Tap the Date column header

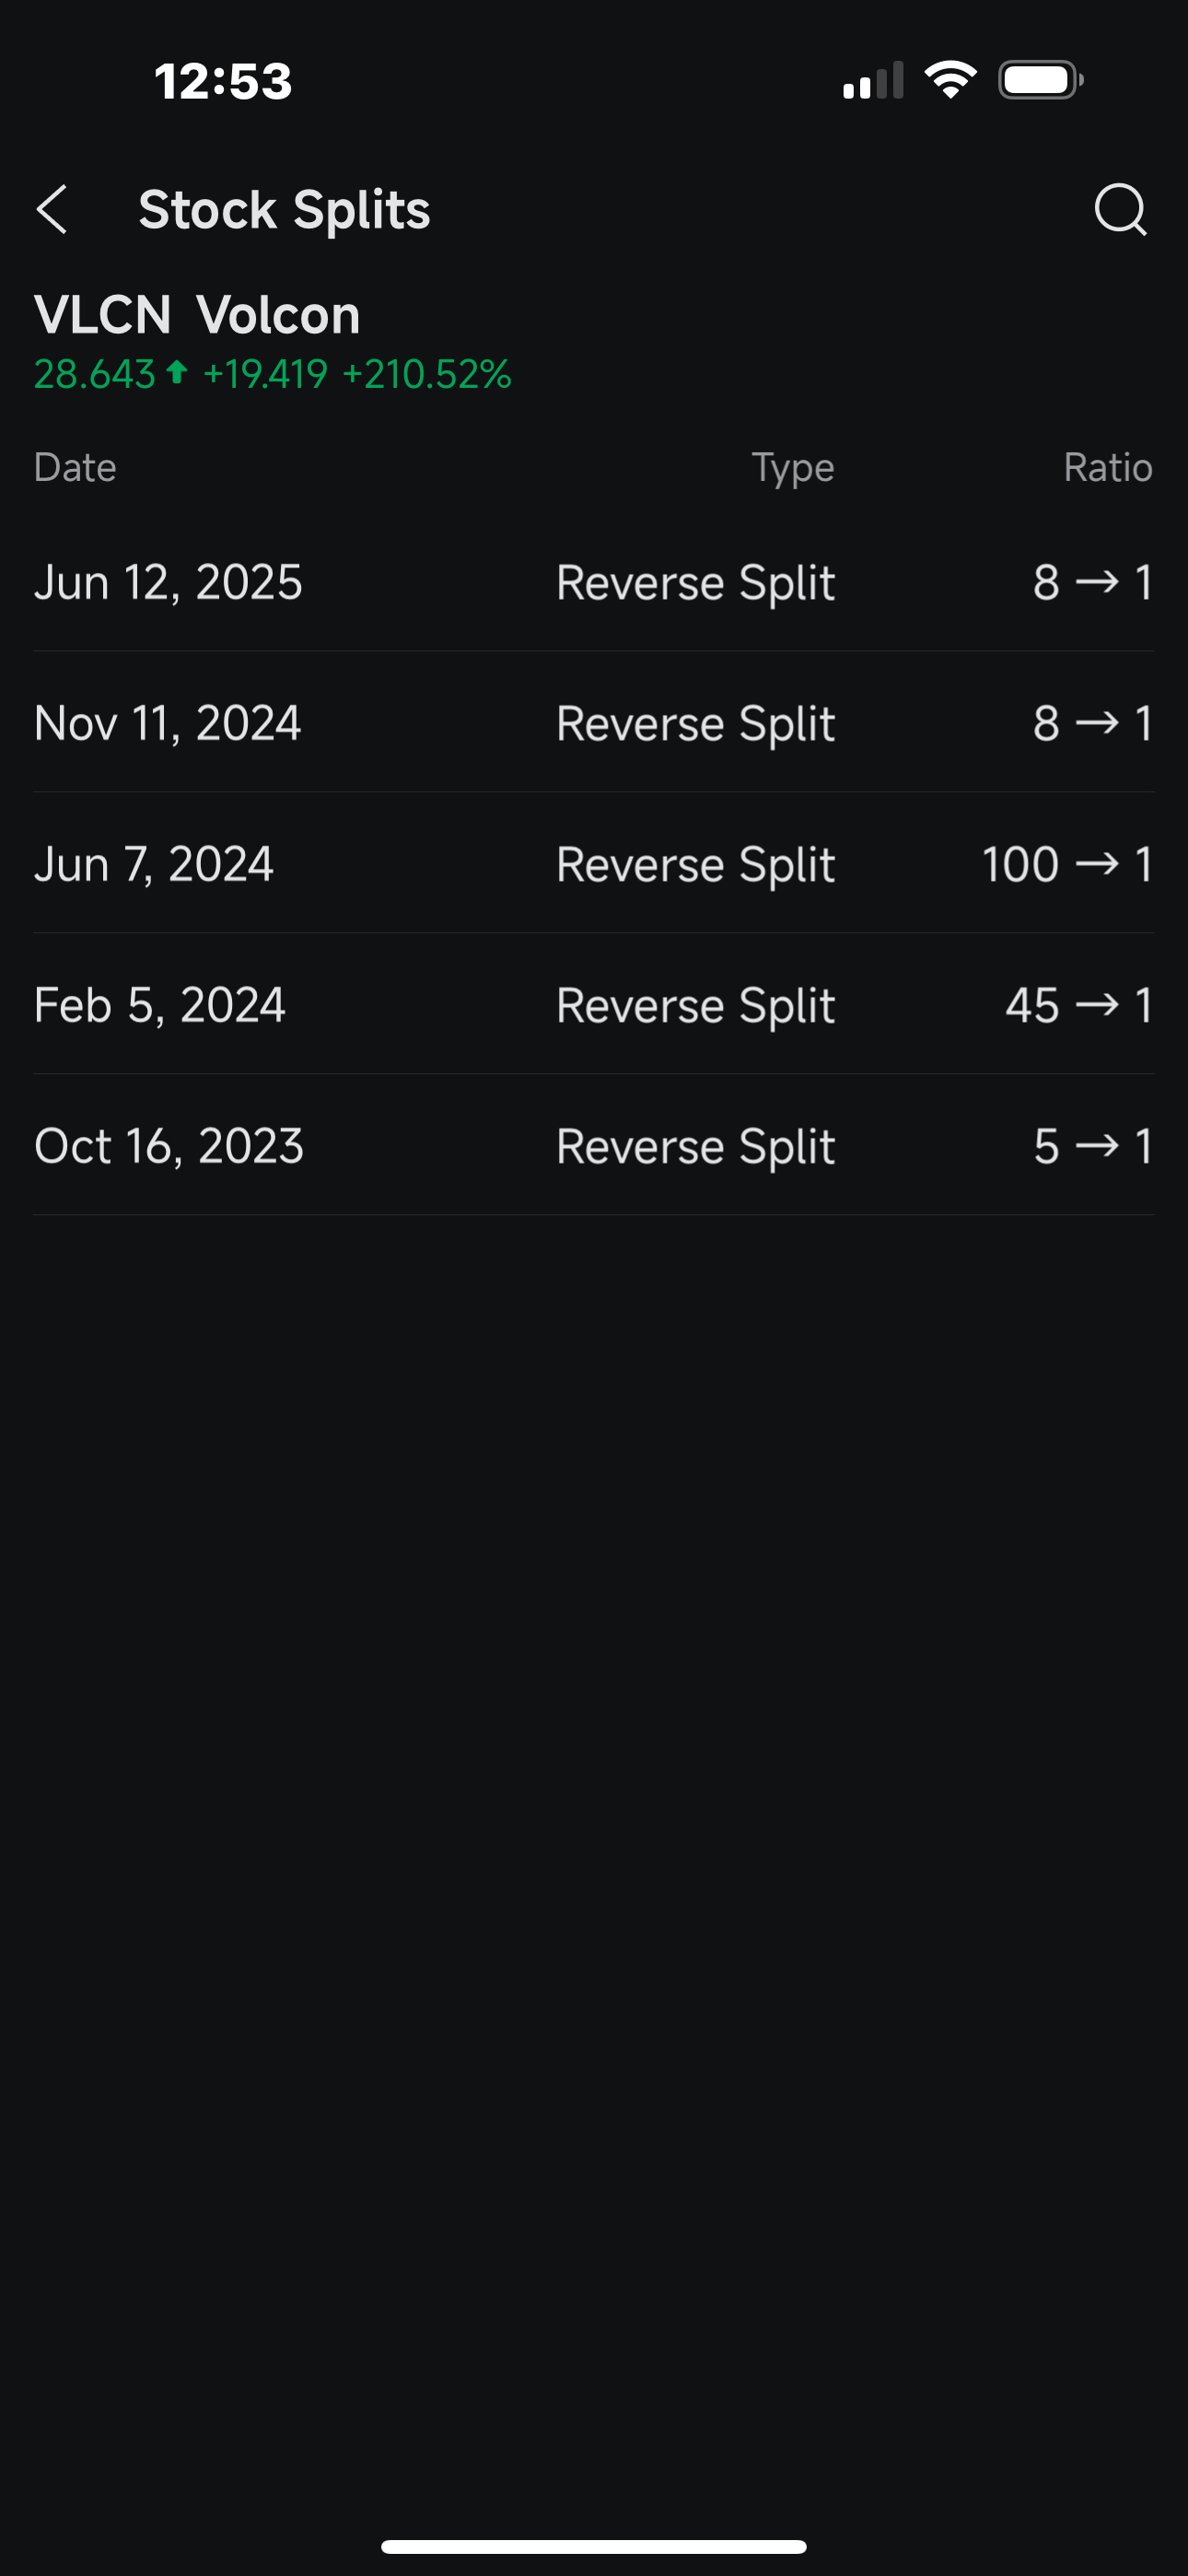click(x=75, y=468)
